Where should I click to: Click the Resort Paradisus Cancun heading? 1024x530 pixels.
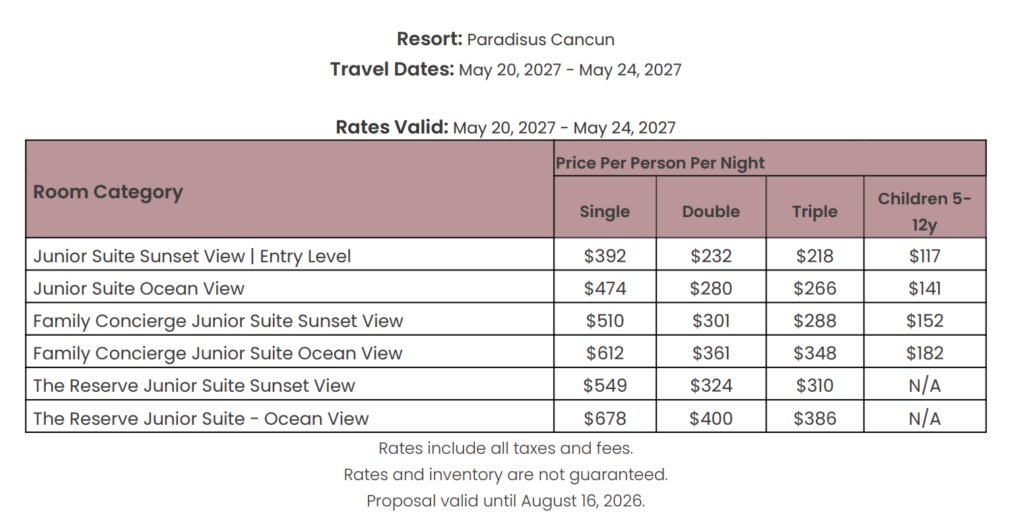pyautogui.click(x=505, y=39)
